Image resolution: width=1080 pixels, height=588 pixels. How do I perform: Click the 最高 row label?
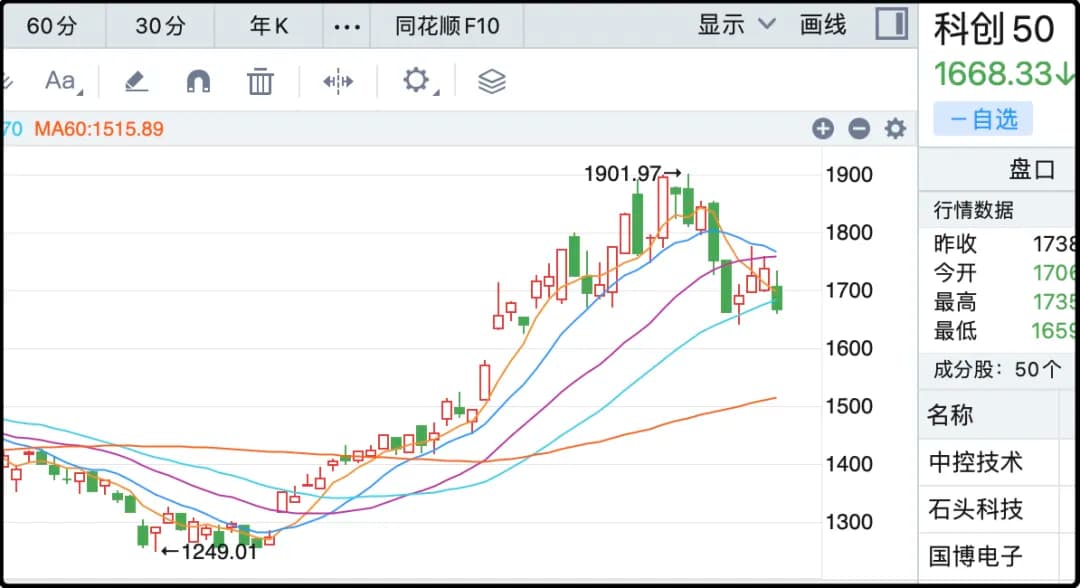pos(955,302)
